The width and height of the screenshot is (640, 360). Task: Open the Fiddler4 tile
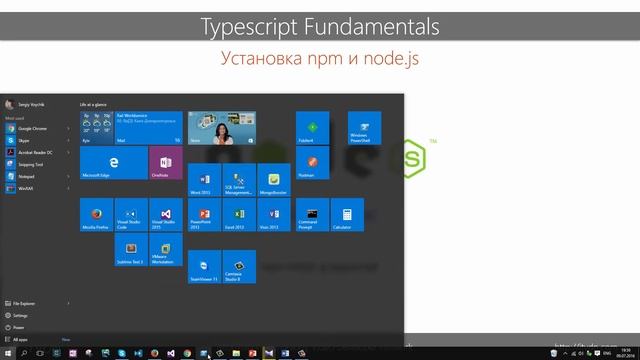pyautogui.click(x=312, y=128)
